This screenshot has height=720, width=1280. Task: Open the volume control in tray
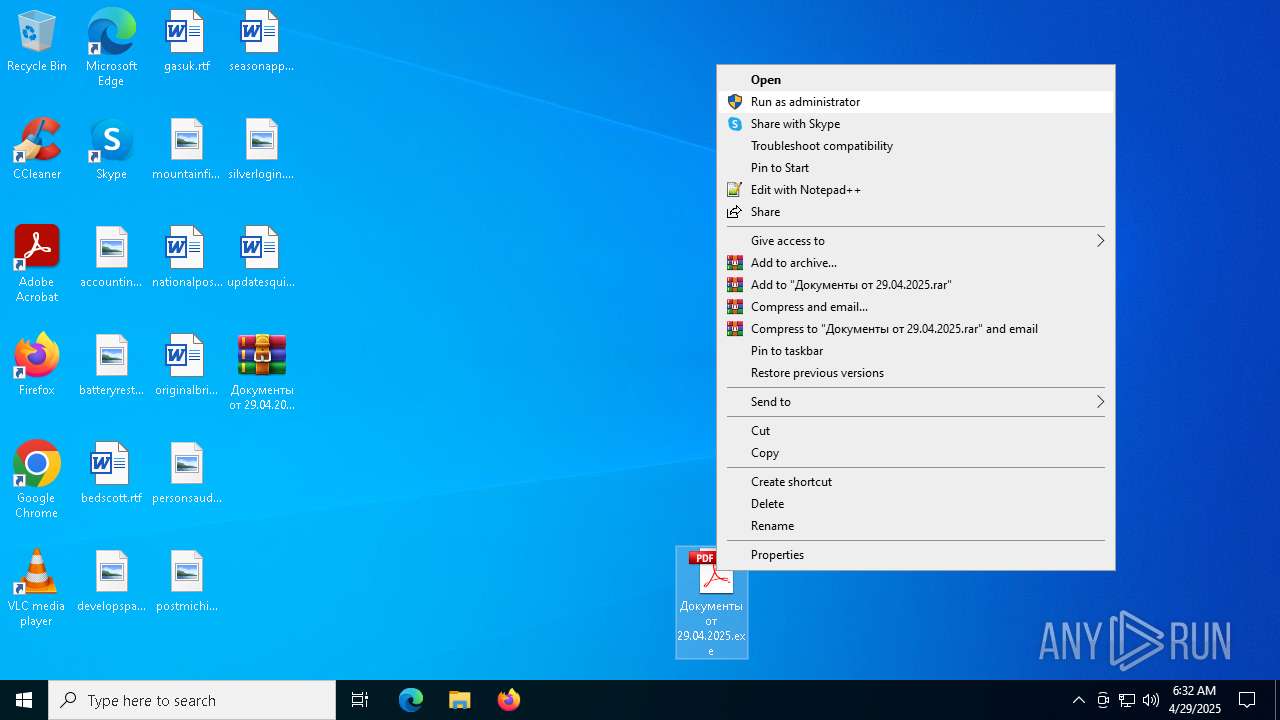pos(1151,700)
